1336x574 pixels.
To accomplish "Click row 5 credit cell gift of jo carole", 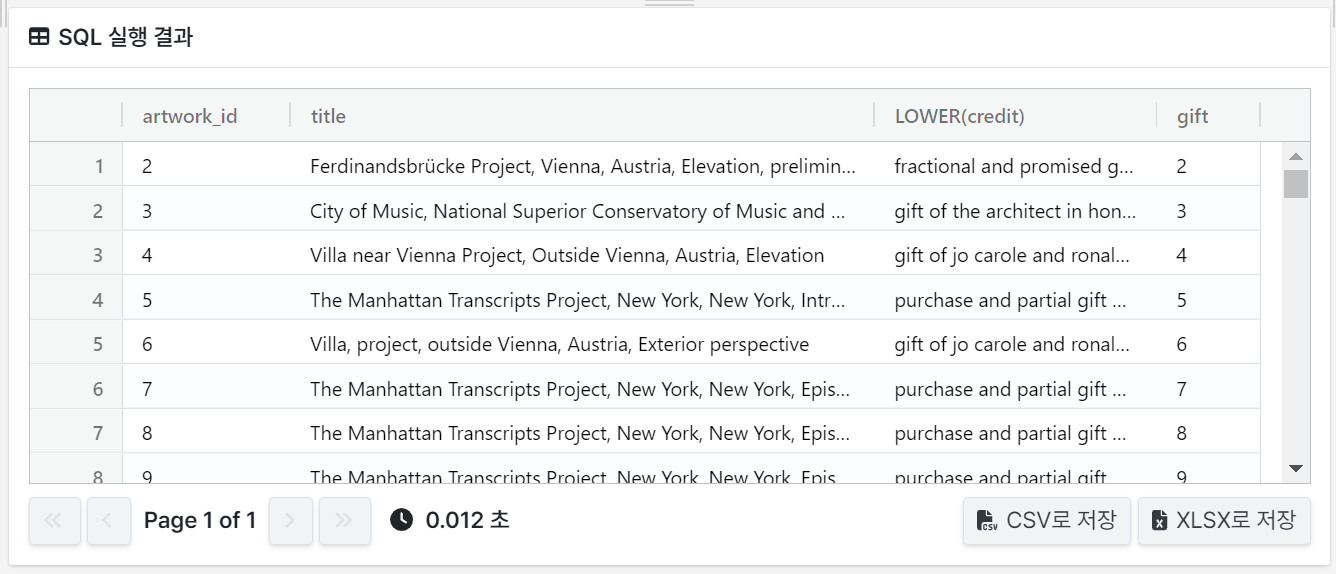I will click(x=1012, y=344).
